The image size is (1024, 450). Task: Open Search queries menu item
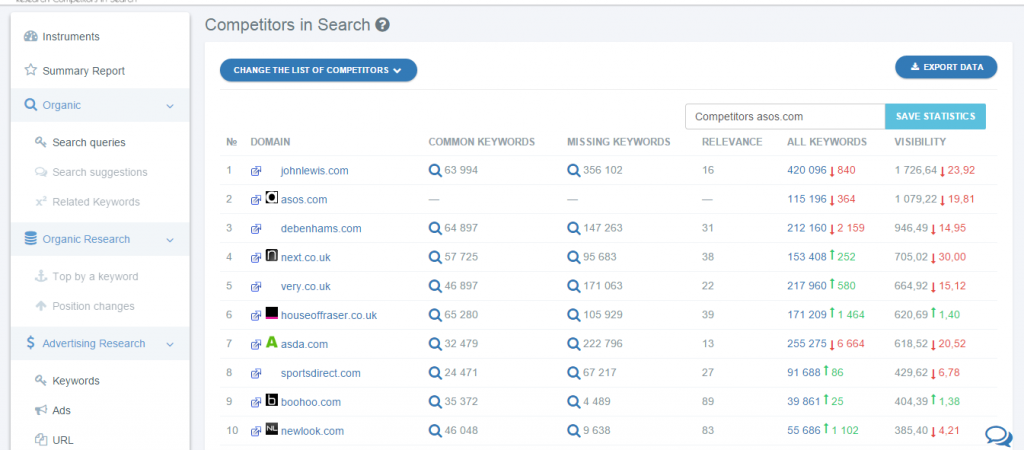(89, 142)
